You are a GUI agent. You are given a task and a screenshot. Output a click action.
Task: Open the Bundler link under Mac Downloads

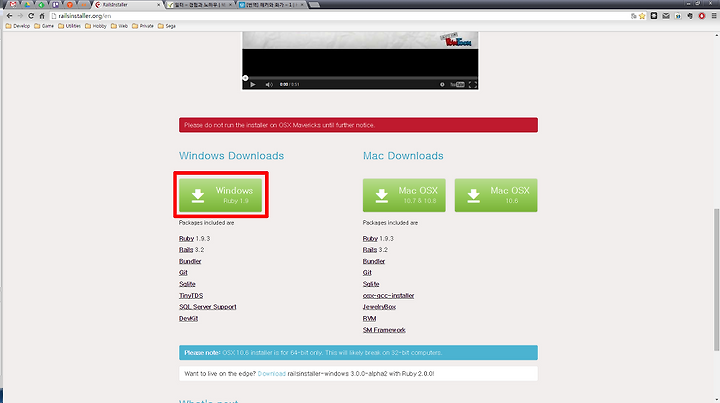374,261
